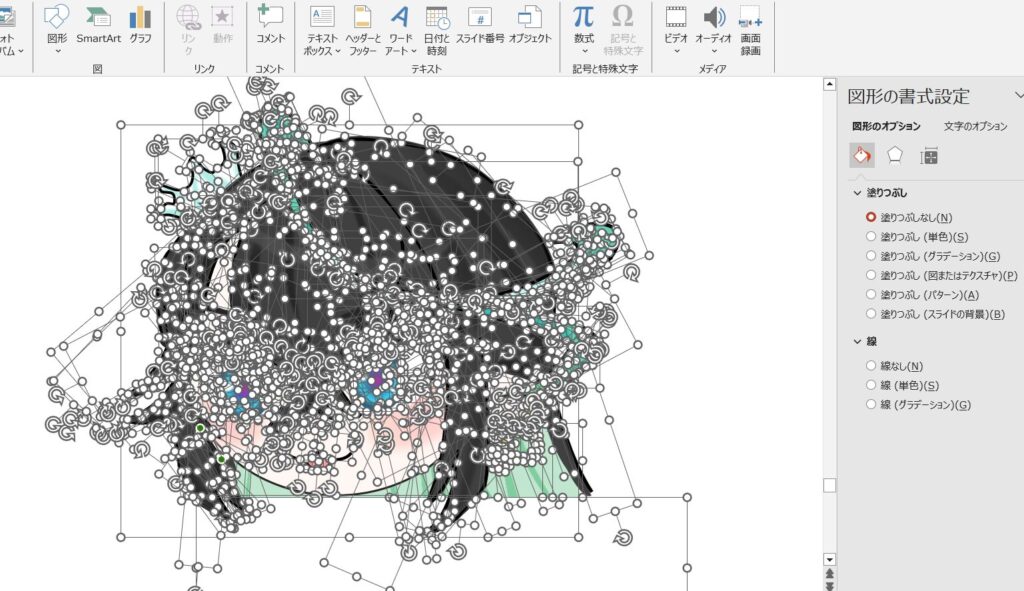Choose 塗りつぶし (グラデーション) option
The width and height of the screenshot is (1024, 591).
click(x=871, y=256)
